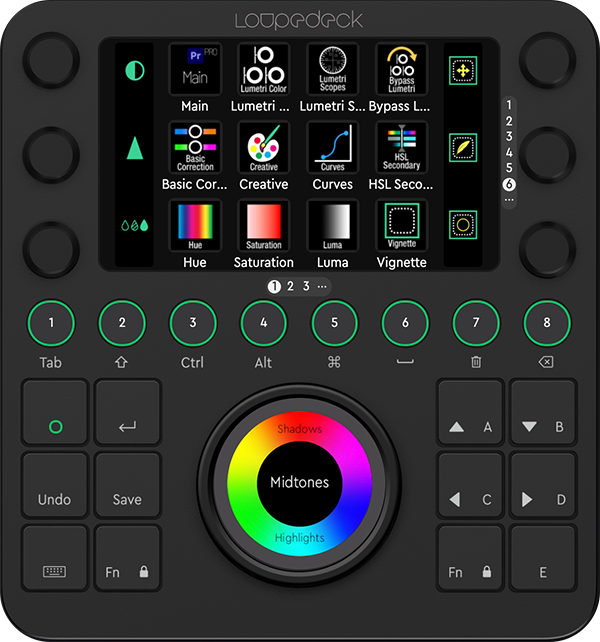Screen dimensions: 600x642
Task: Toggle the right Fn lock key
Action: point(470,558)
